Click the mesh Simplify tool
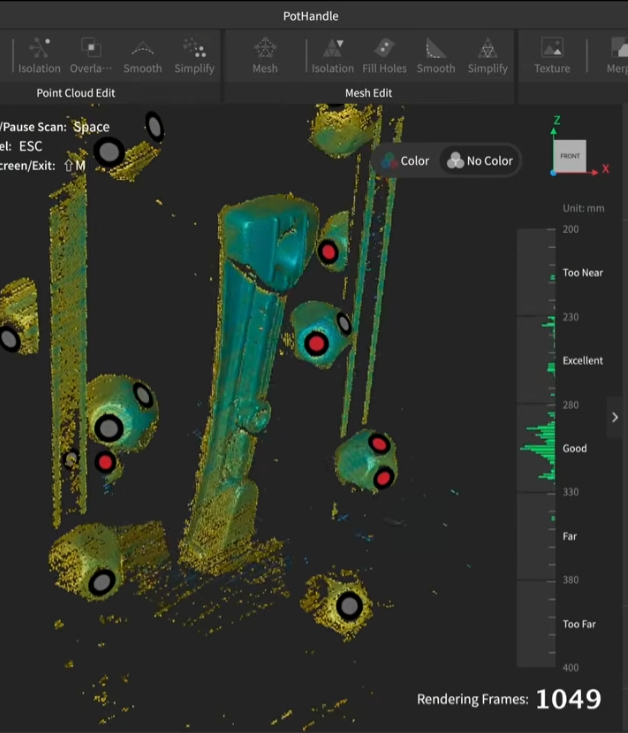 click(488, 56)
